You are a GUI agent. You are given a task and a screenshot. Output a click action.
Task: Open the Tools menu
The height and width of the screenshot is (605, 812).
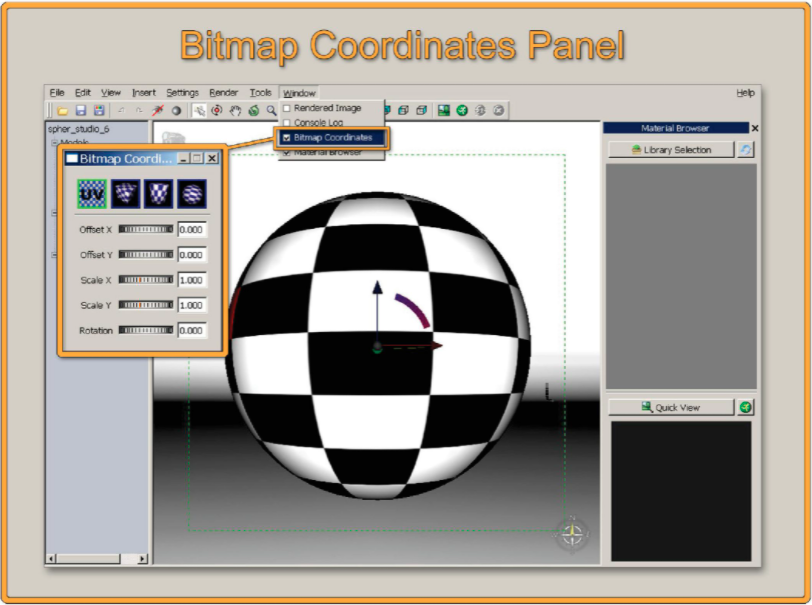click(x=260, y=93)
